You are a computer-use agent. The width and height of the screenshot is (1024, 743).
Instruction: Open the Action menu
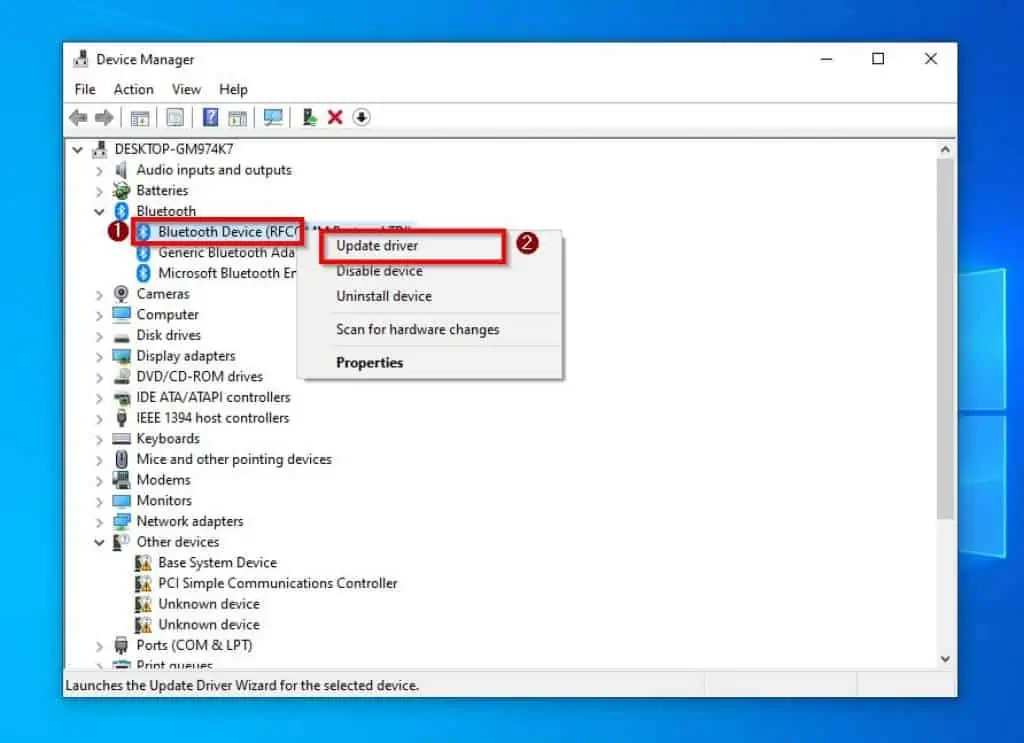(133, 89)
